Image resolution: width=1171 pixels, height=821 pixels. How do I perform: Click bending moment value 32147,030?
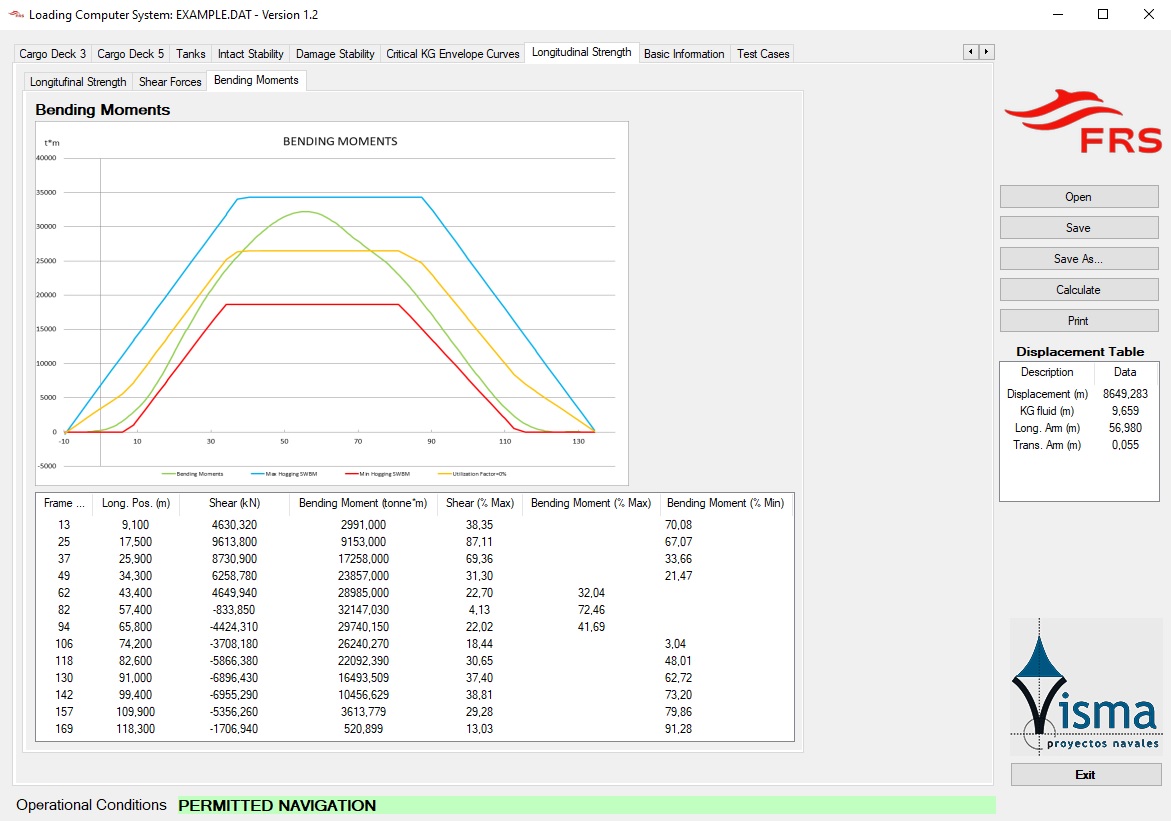(363, 610)
